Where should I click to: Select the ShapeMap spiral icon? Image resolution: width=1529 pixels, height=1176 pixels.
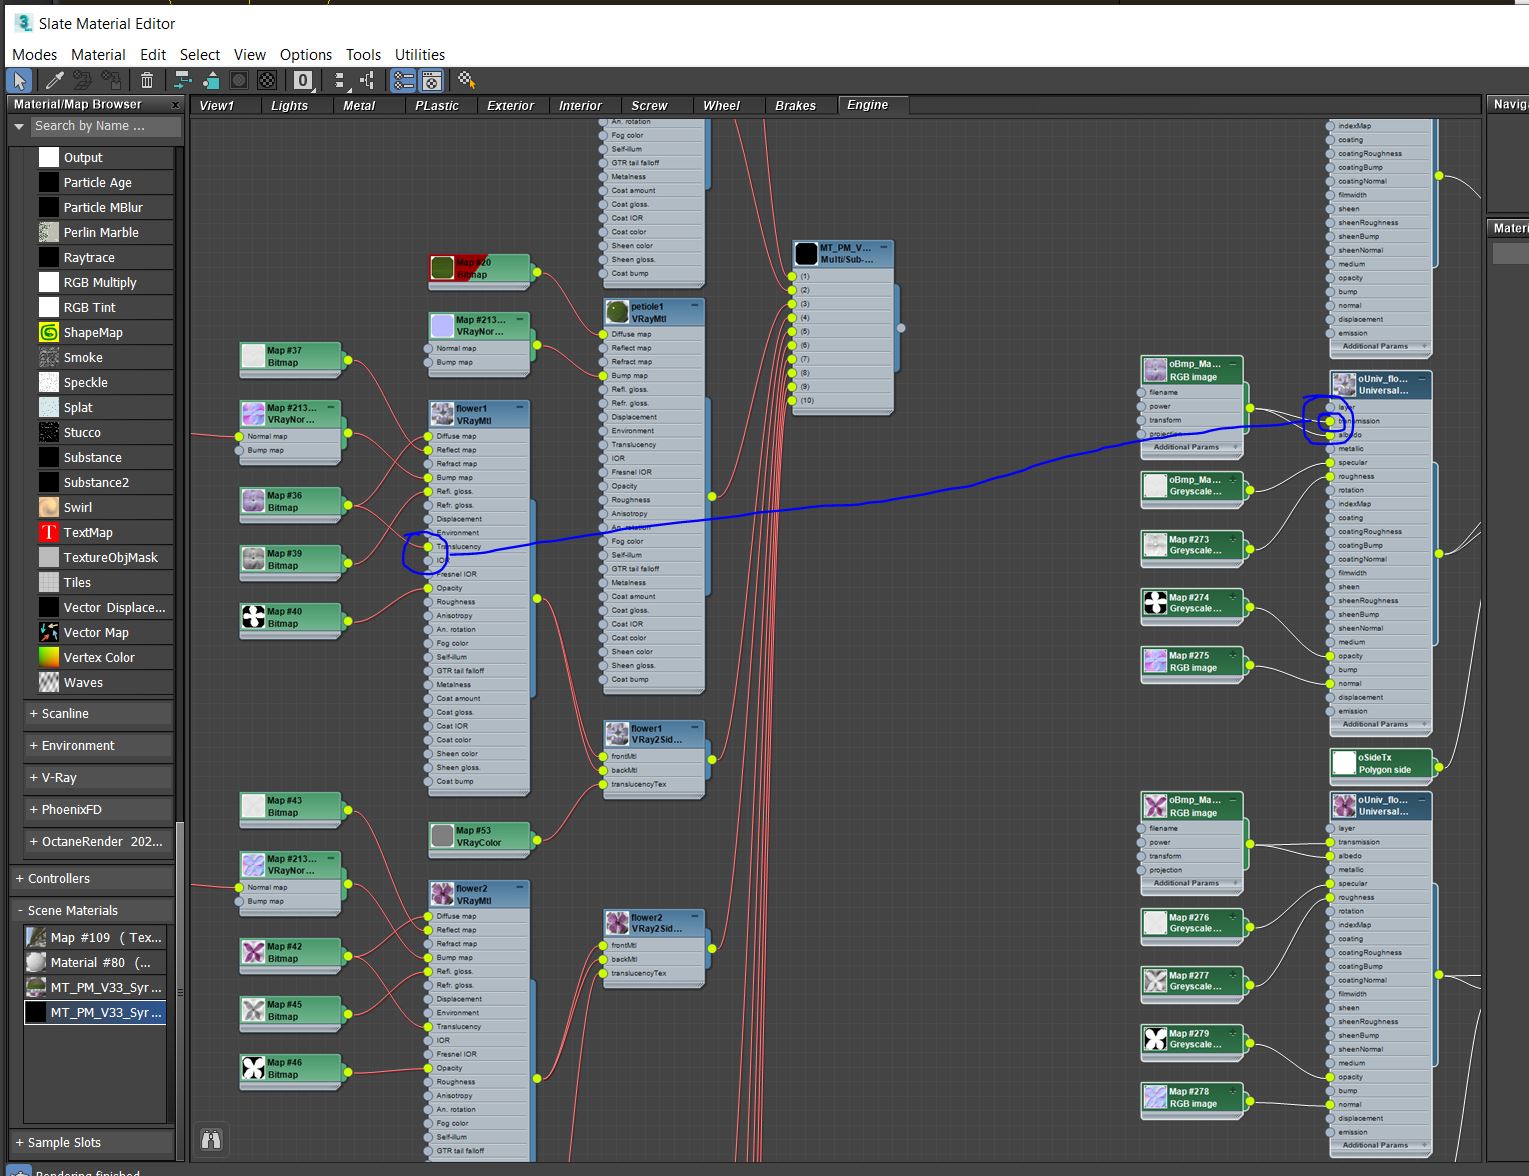tap(49, 332)
